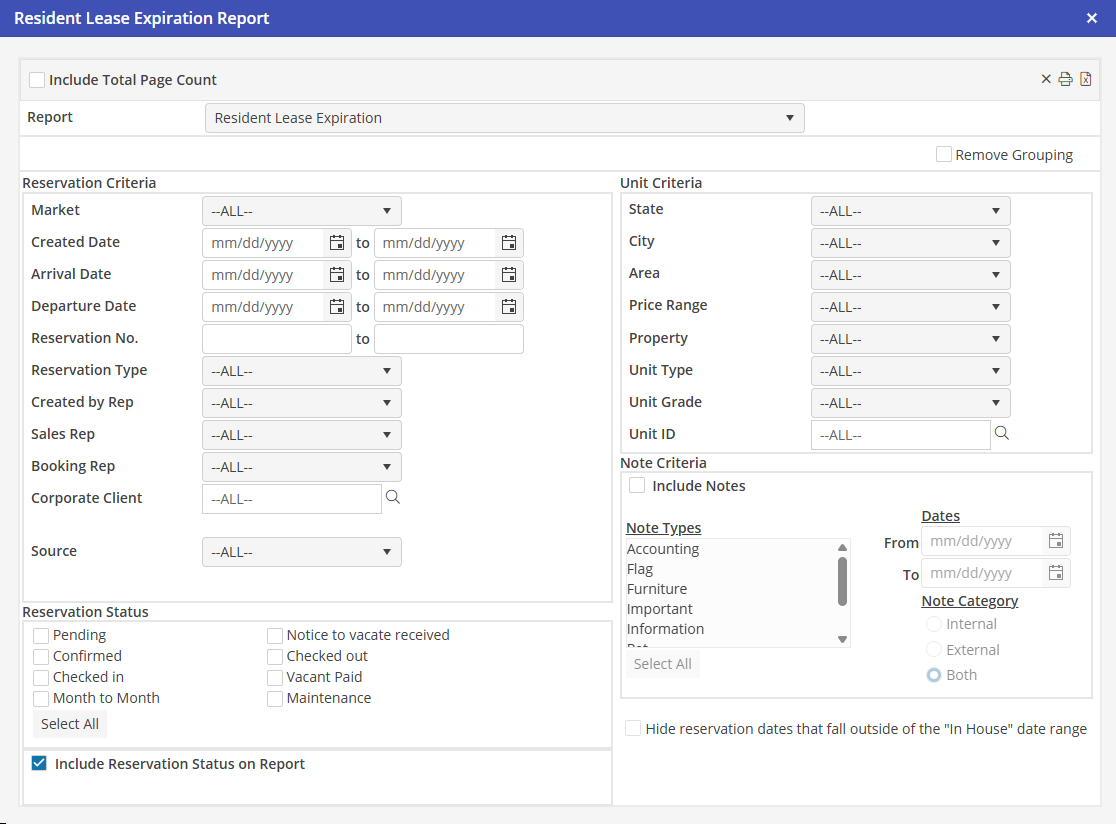
Task: Click Corporate Client search magnifier icon
Action: [x=393, y=497]
